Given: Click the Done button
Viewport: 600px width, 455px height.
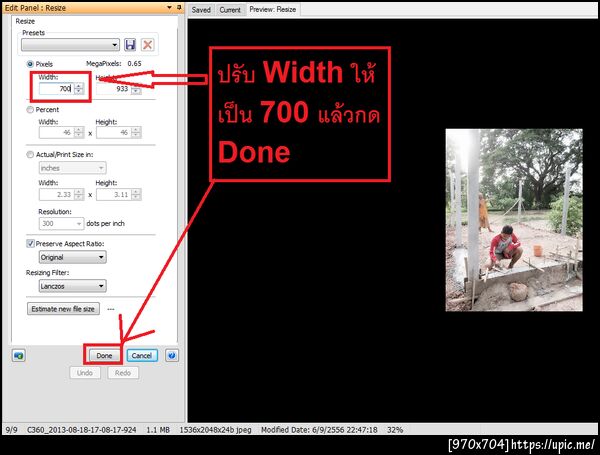Looking at the screenshot, I should (x=104, y=356).
